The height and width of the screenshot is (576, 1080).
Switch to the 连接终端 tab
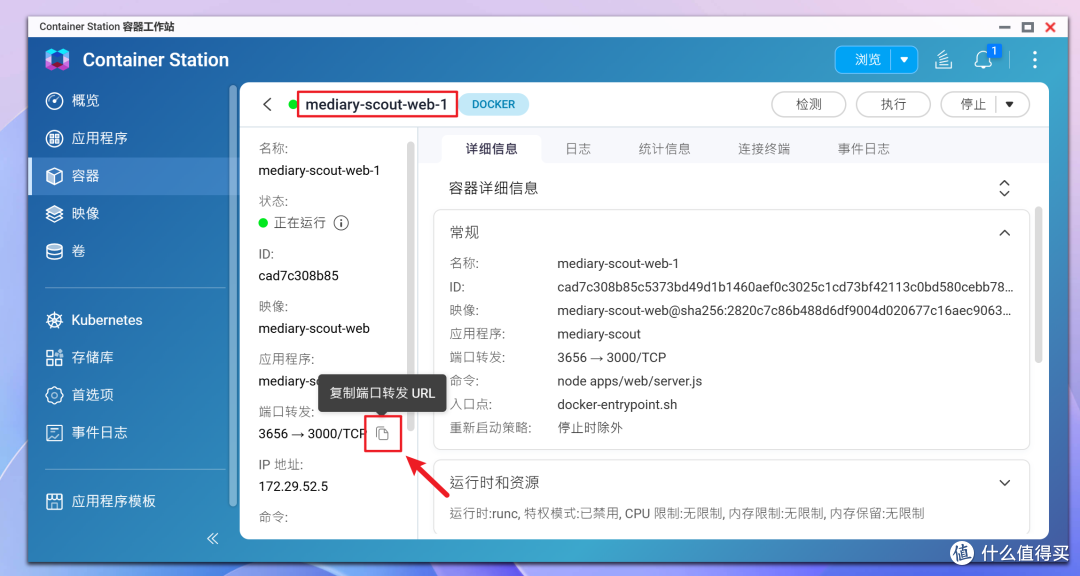pos(764,149)
